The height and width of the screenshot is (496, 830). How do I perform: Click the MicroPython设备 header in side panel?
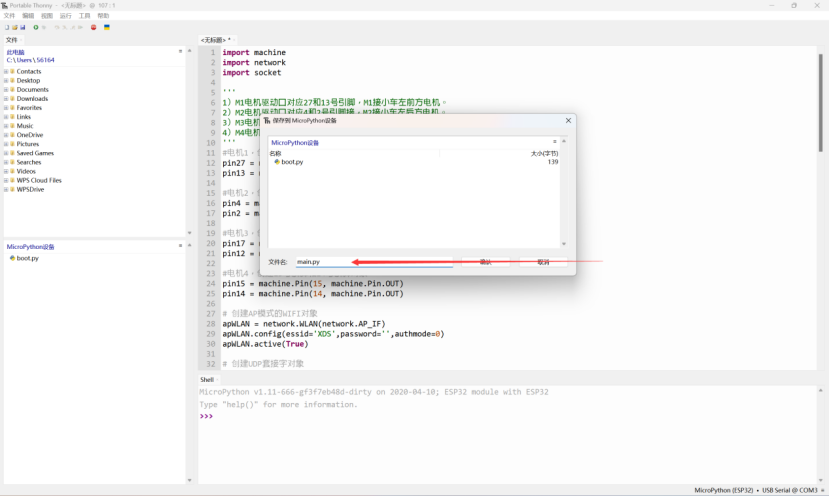pyautogui.click(x=30, y=247)
